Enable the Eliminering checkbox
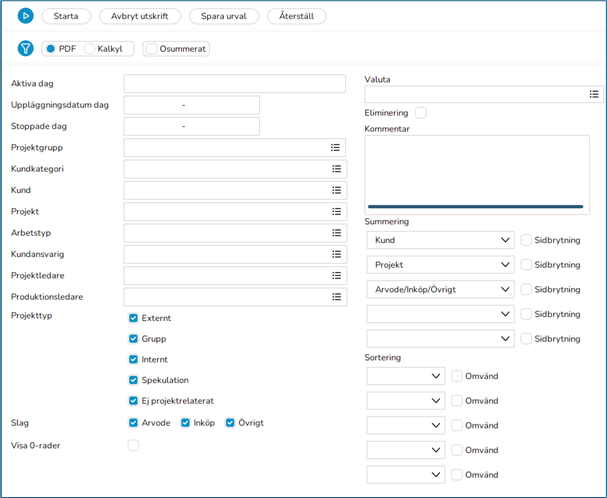Image resolution: width=607 pixels, height=498 pixels. (x=421, y=113)
